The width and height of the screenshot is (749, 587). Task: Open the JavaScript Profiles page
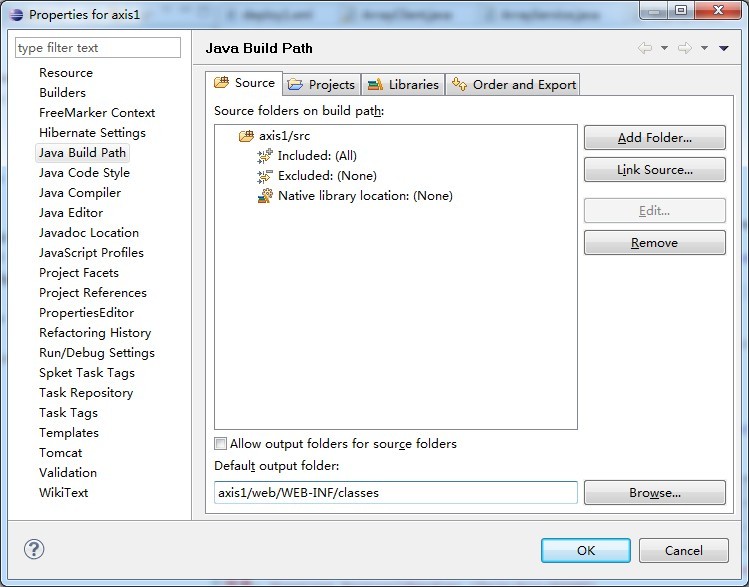pyautogui.click(x=91, y=253)
